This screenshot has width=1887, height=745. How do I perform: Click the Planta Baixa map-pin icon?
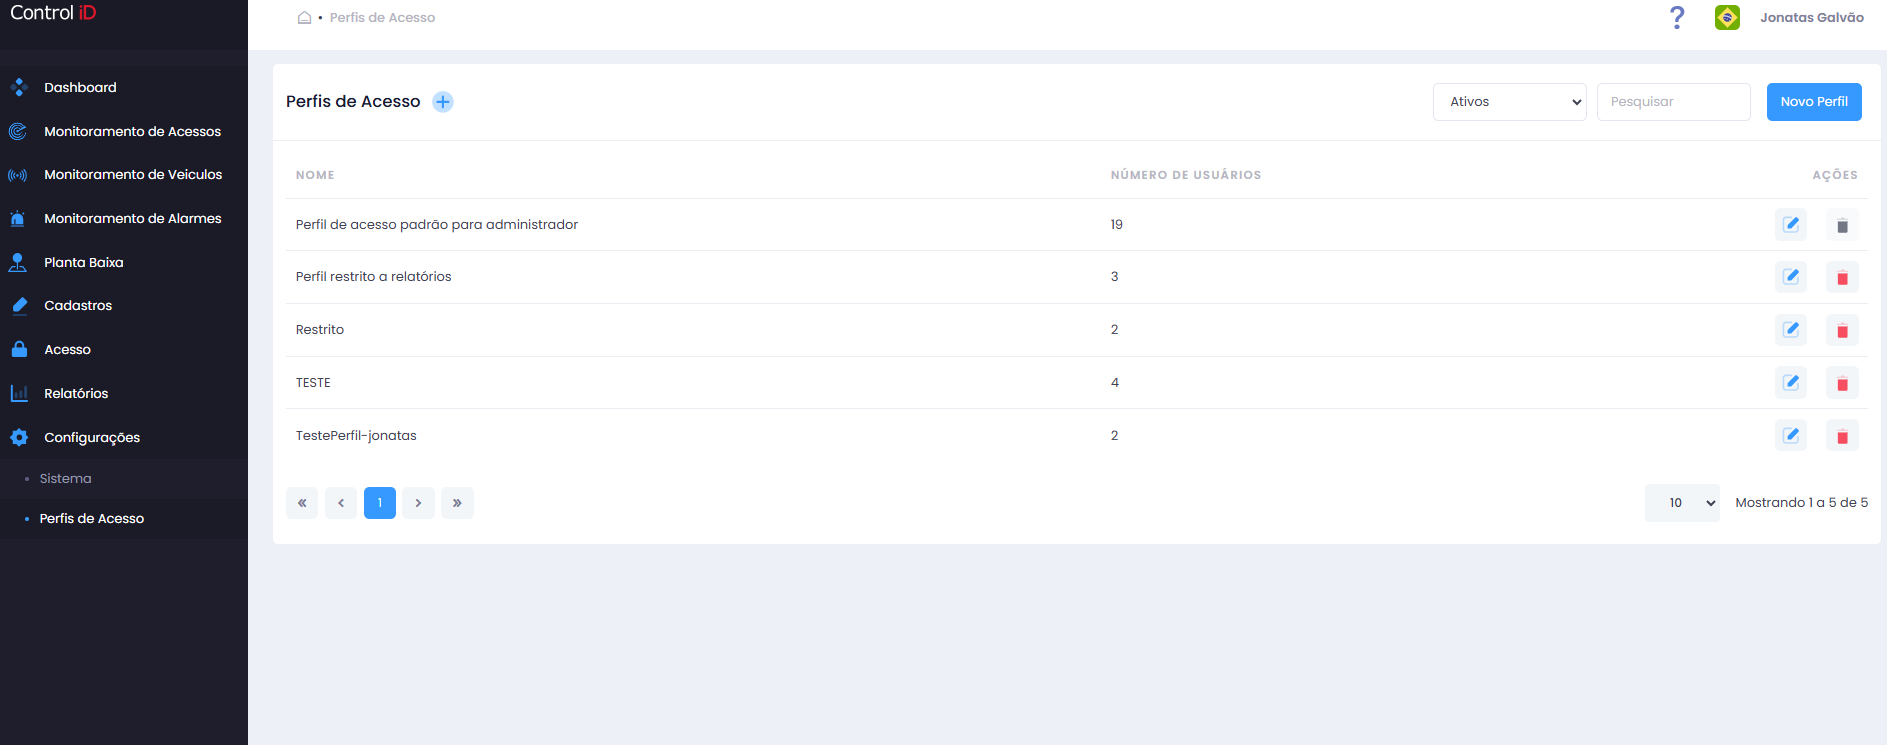click(x=18, y=262)
